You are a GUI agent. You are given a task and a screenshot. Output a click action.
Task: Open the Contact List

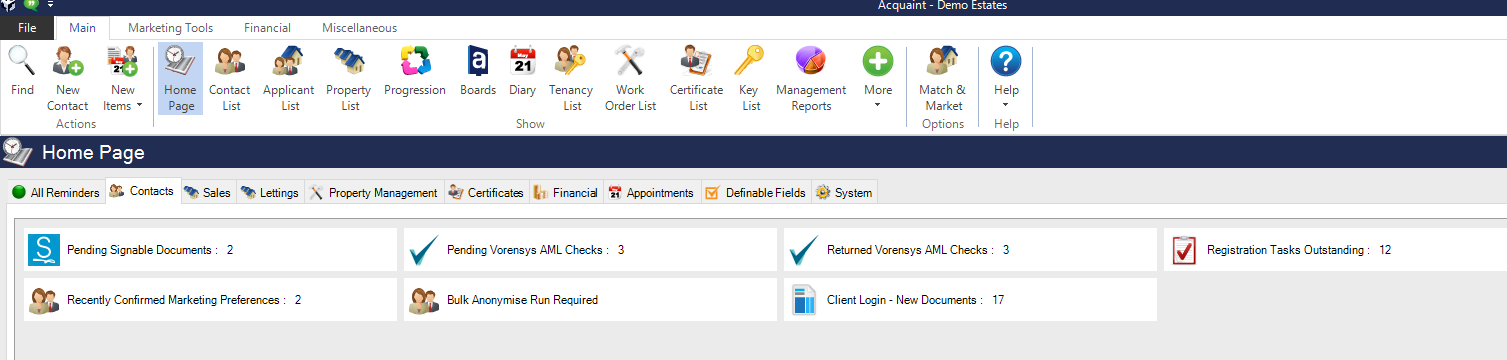click(x=230, y=78)
